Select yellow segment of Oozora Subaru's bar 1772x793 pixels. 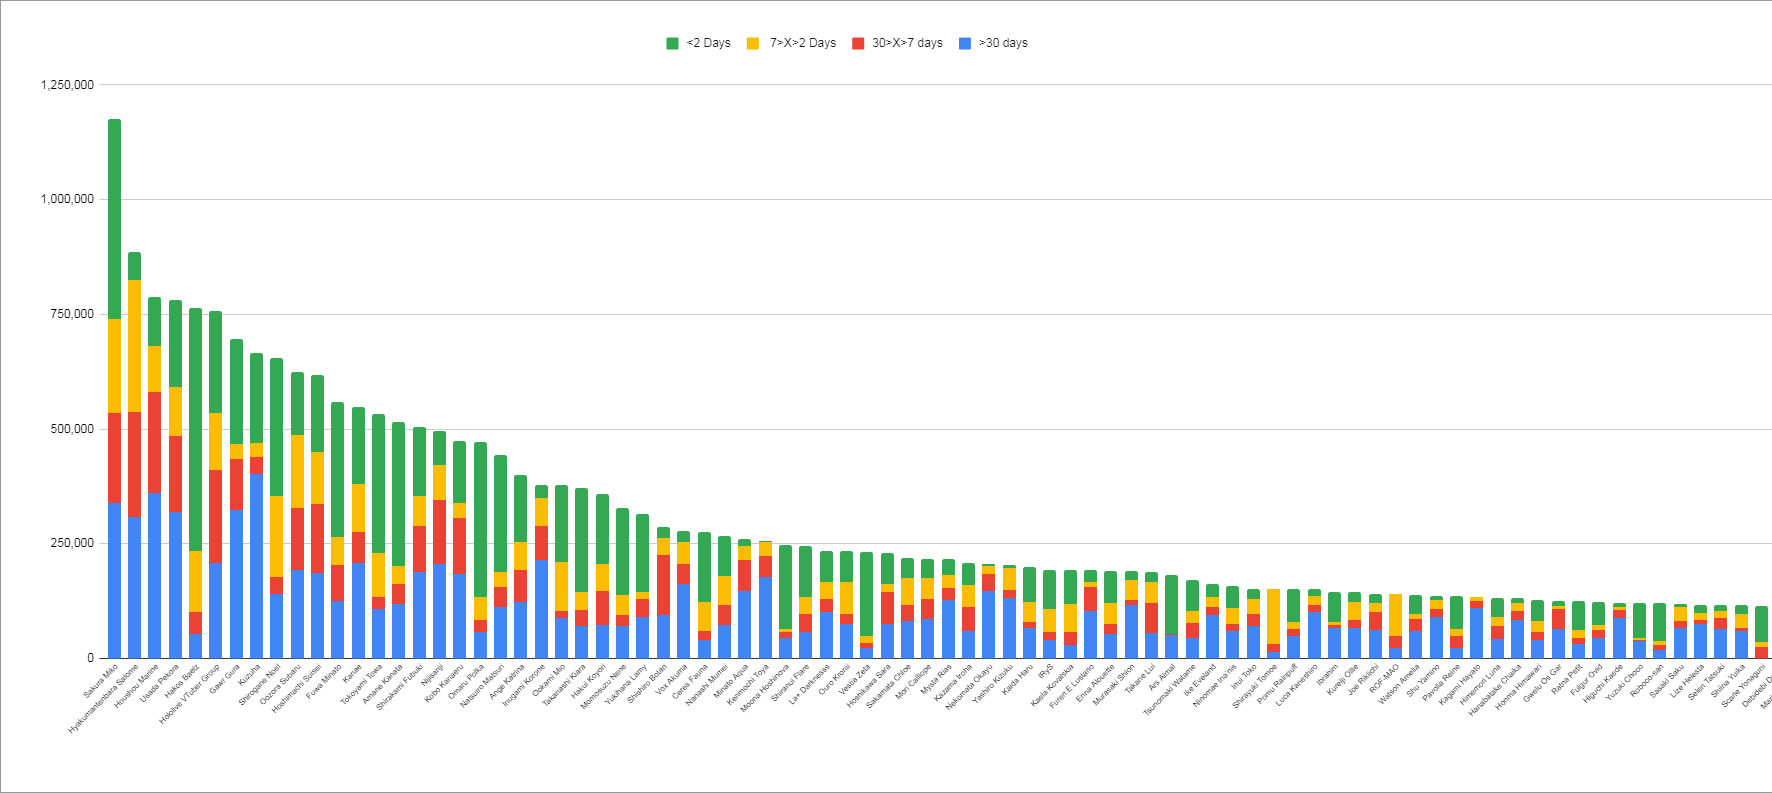pos(298,472)
